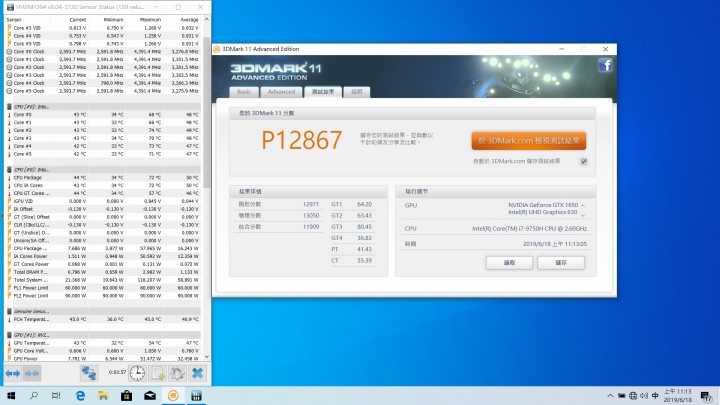Viewport: 720px width, 405px height.
Task: Select CPU IA Cores row
Action: click(103, 185)
